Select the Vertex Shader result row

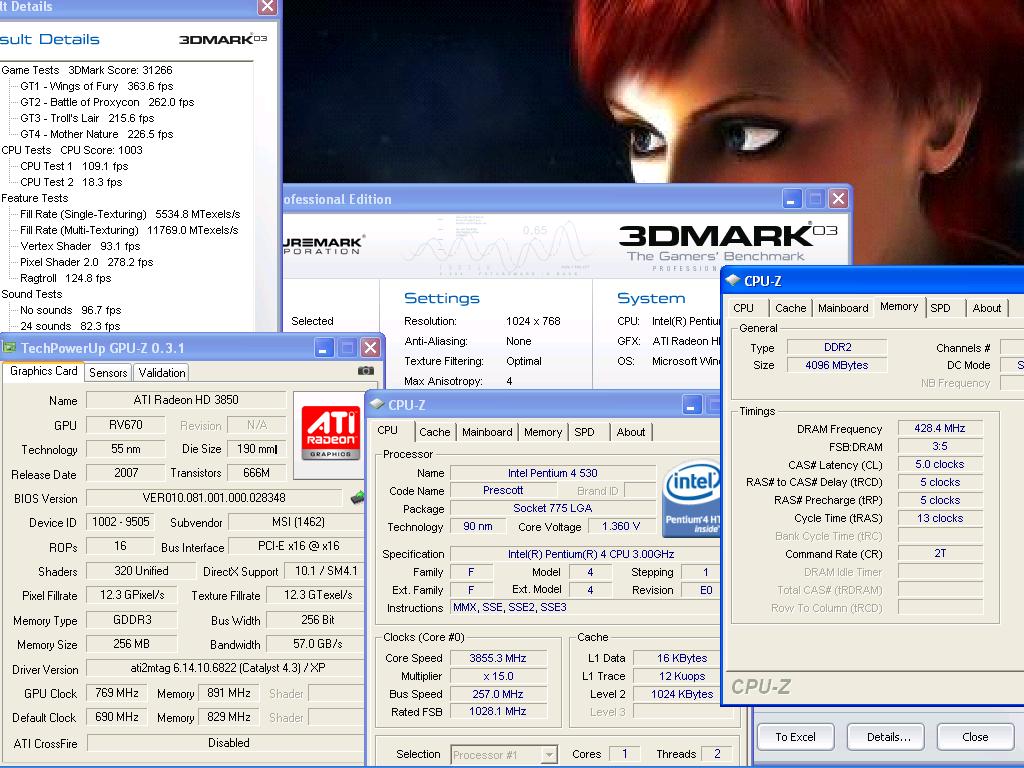(x=80, y=246)
